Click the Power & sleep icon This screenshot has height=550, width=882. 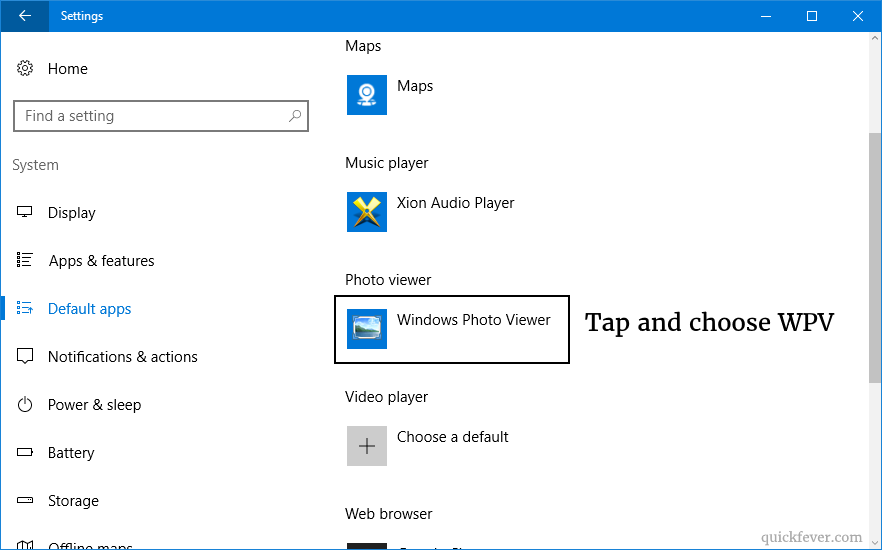(25, 404)
